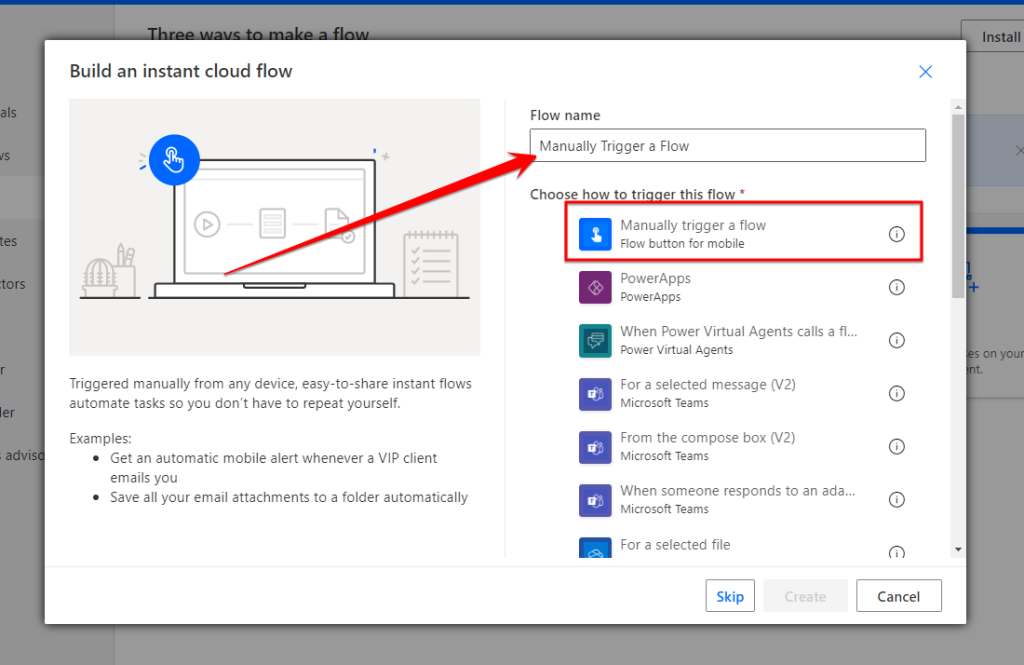Click the Power Virtual Agents trigger icon
Screen dimensions: 1024x665
pos(595,340)
